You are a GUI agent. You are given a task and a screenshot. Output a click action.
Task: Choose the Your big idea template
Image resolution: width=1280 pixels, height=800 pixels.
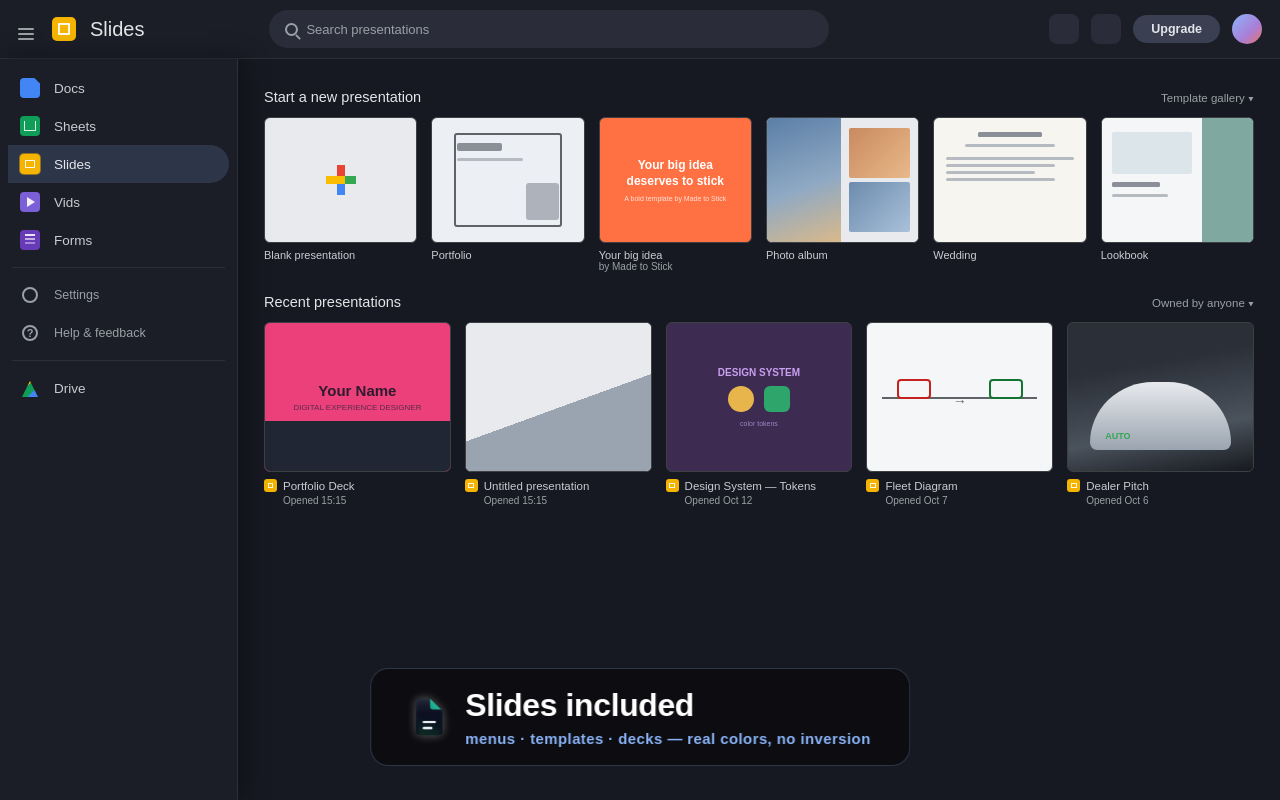675,180
